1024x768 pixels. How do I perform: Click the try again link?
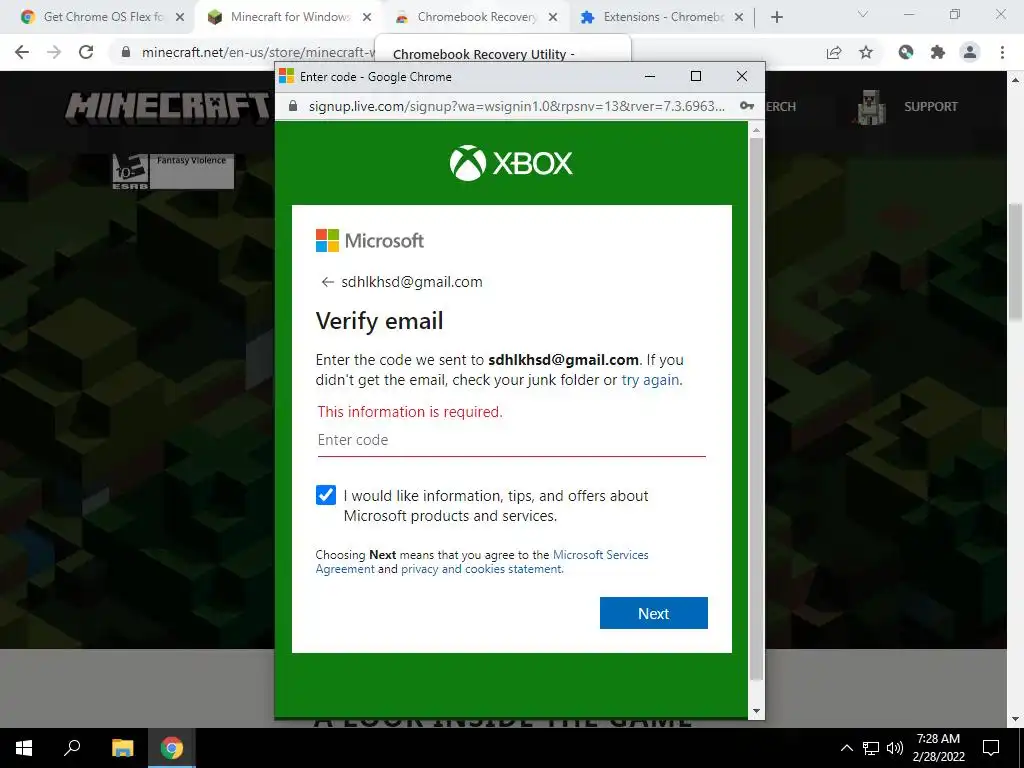tap(650, 380)
